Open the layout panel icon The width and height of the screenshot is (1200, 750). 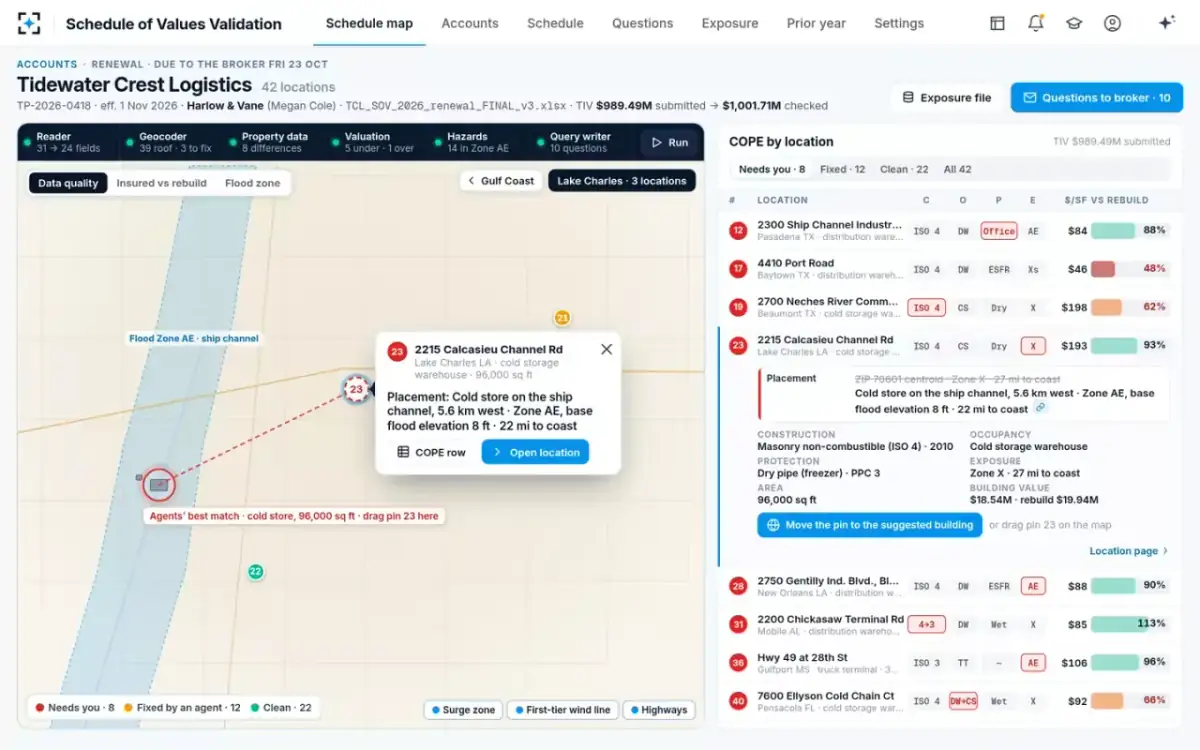pos(997,23)
